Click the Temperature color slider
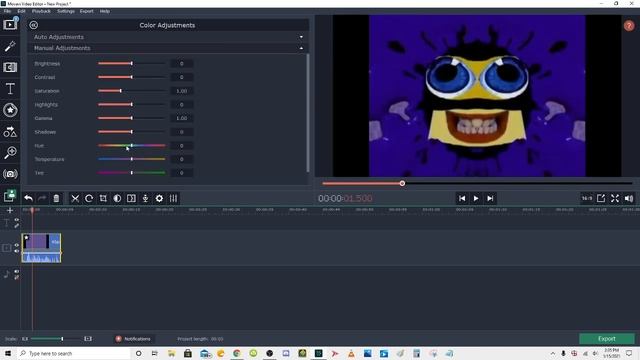This screenshot has width=640, height=360. pyautogui.click(x=131, y=159)
